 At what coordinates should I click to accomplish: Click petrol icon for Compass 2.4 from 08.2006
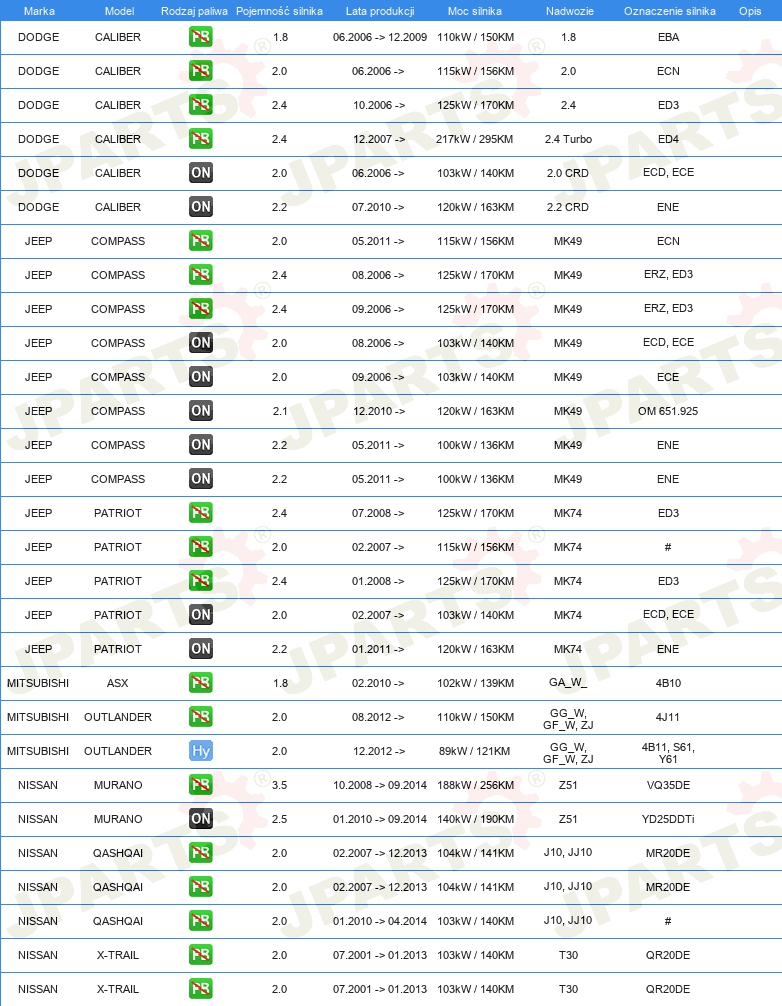[x=201, y=275]
